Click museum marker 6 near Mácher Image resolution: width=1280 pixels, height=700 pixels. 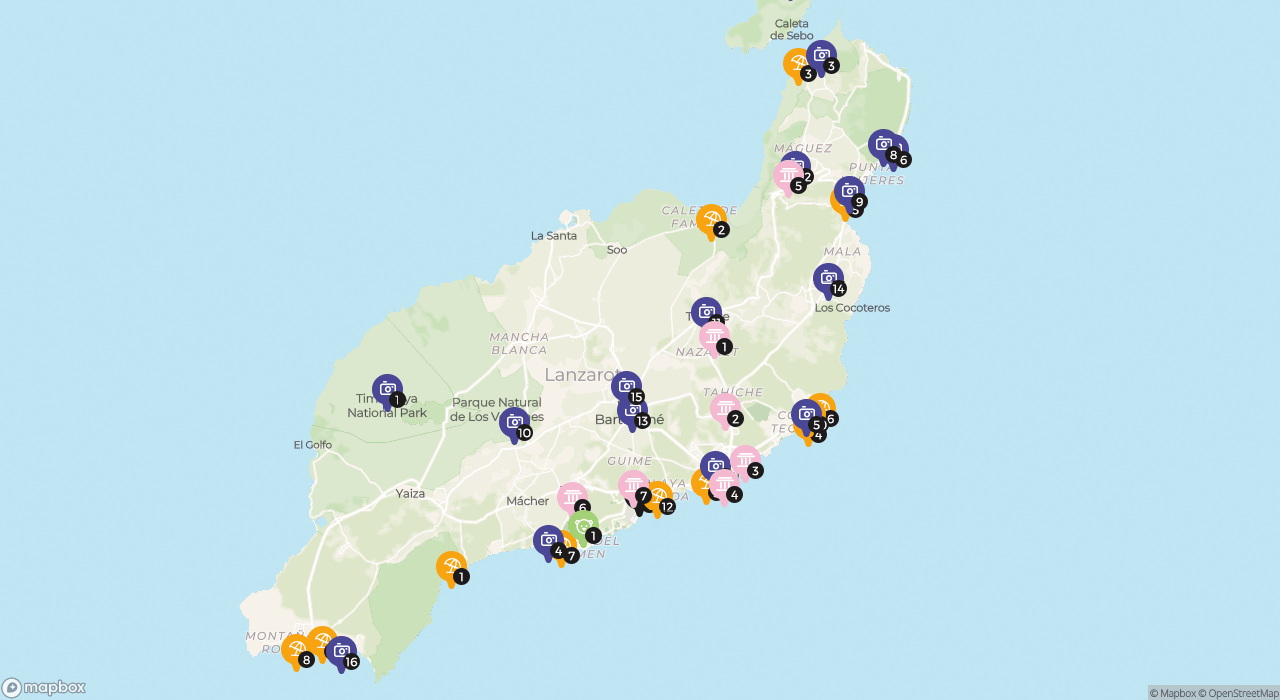click(x=572, y=498)
